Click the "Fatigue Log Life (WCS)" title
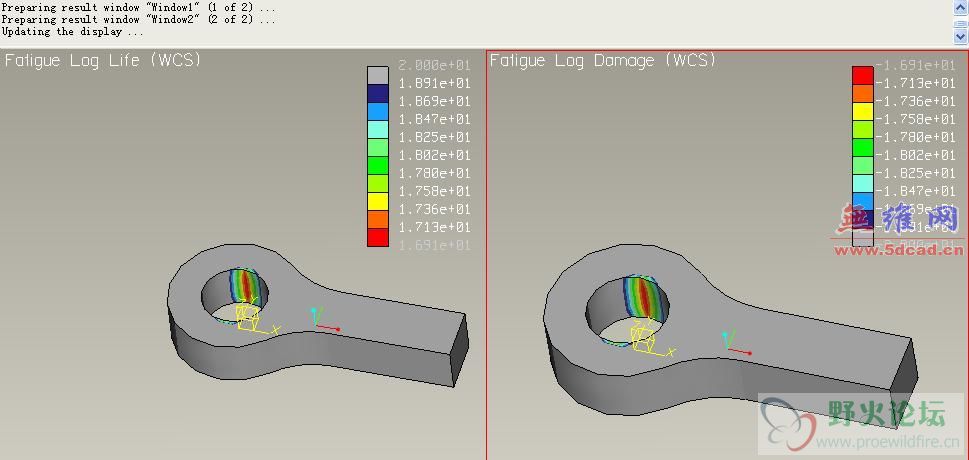The width and height of the screenshot is (969, 460). [103, 61]
